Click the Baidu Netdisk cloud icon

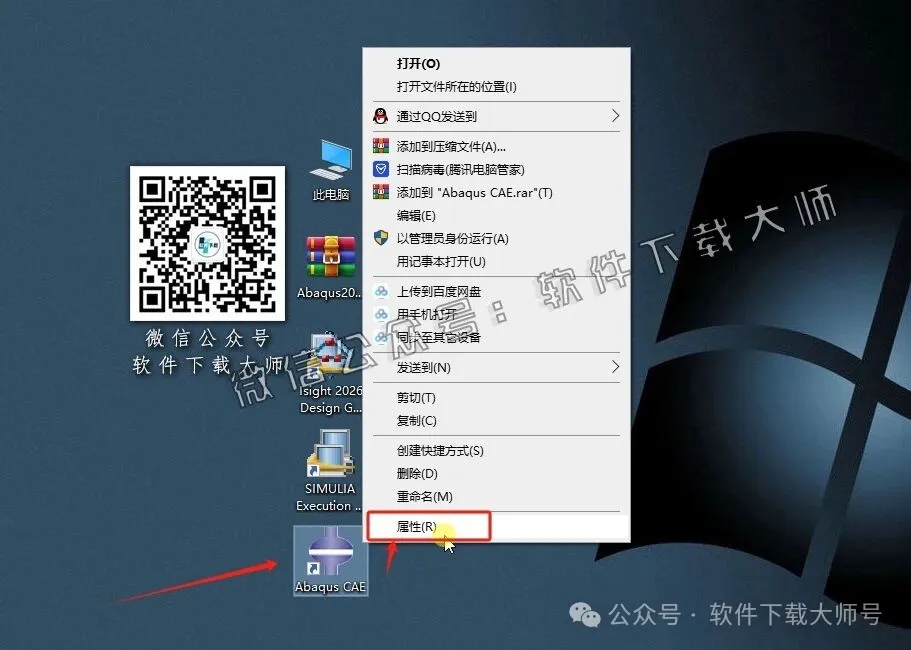[381, 291]
